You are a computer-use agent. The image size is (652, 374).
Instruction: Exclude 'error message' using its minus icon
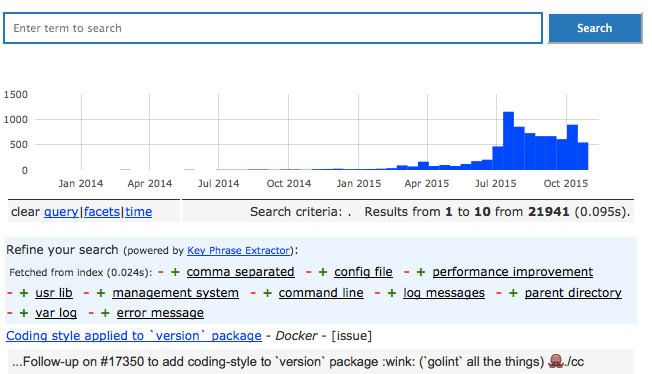point(91,313)
